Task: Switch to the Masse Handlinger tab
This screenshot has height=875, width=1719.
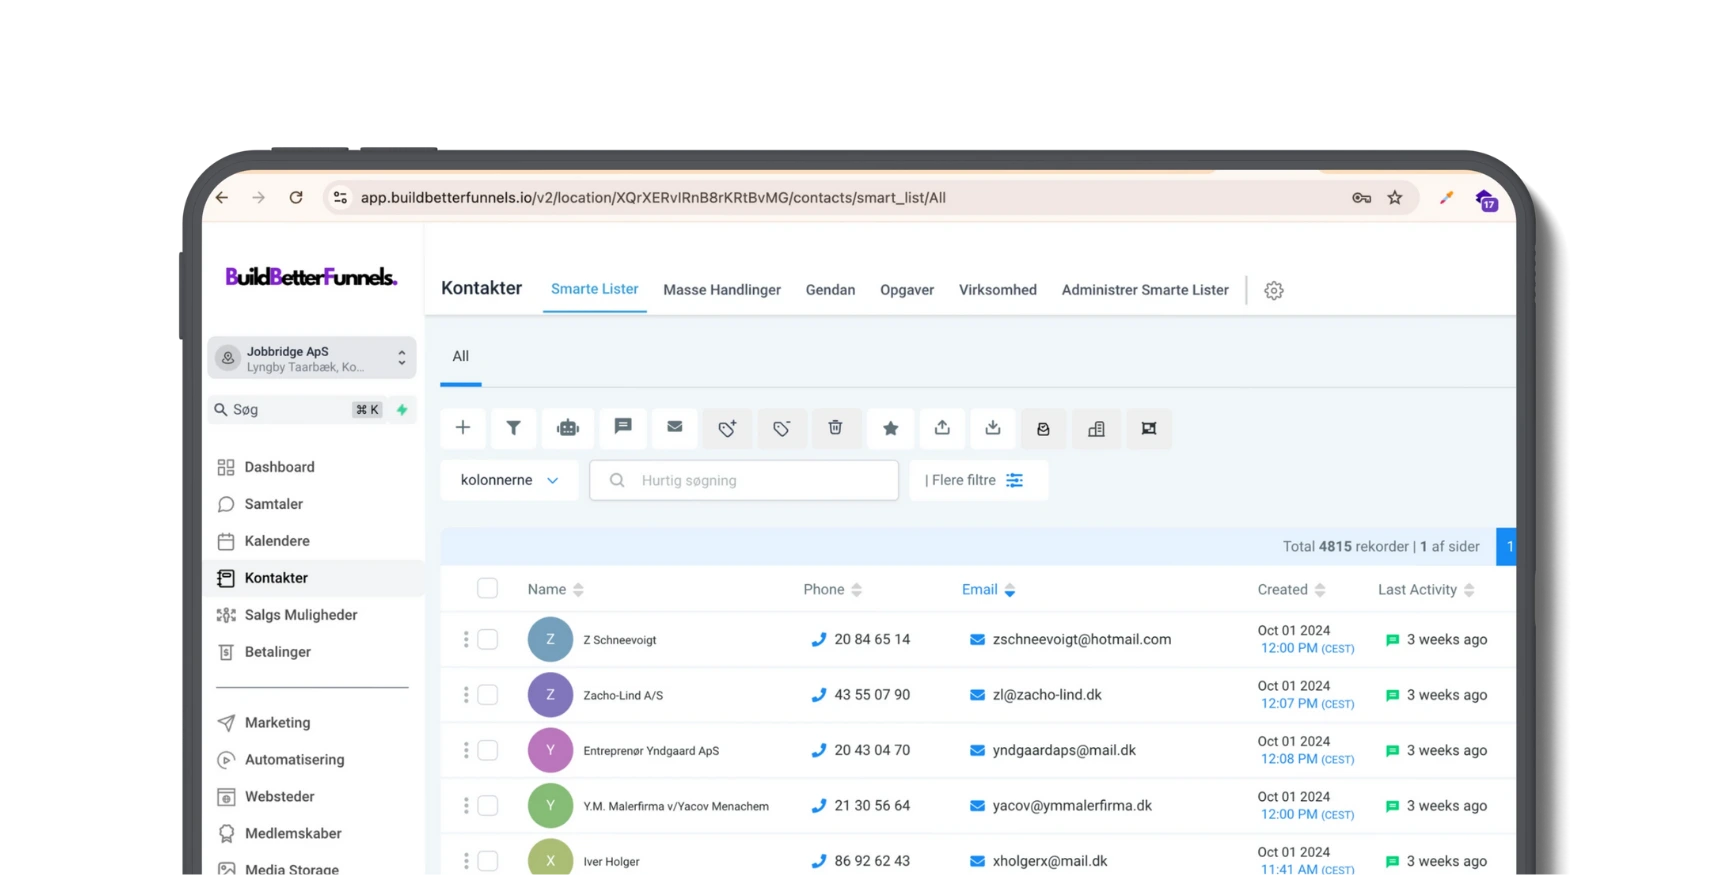Action: [x=721, y=290]
